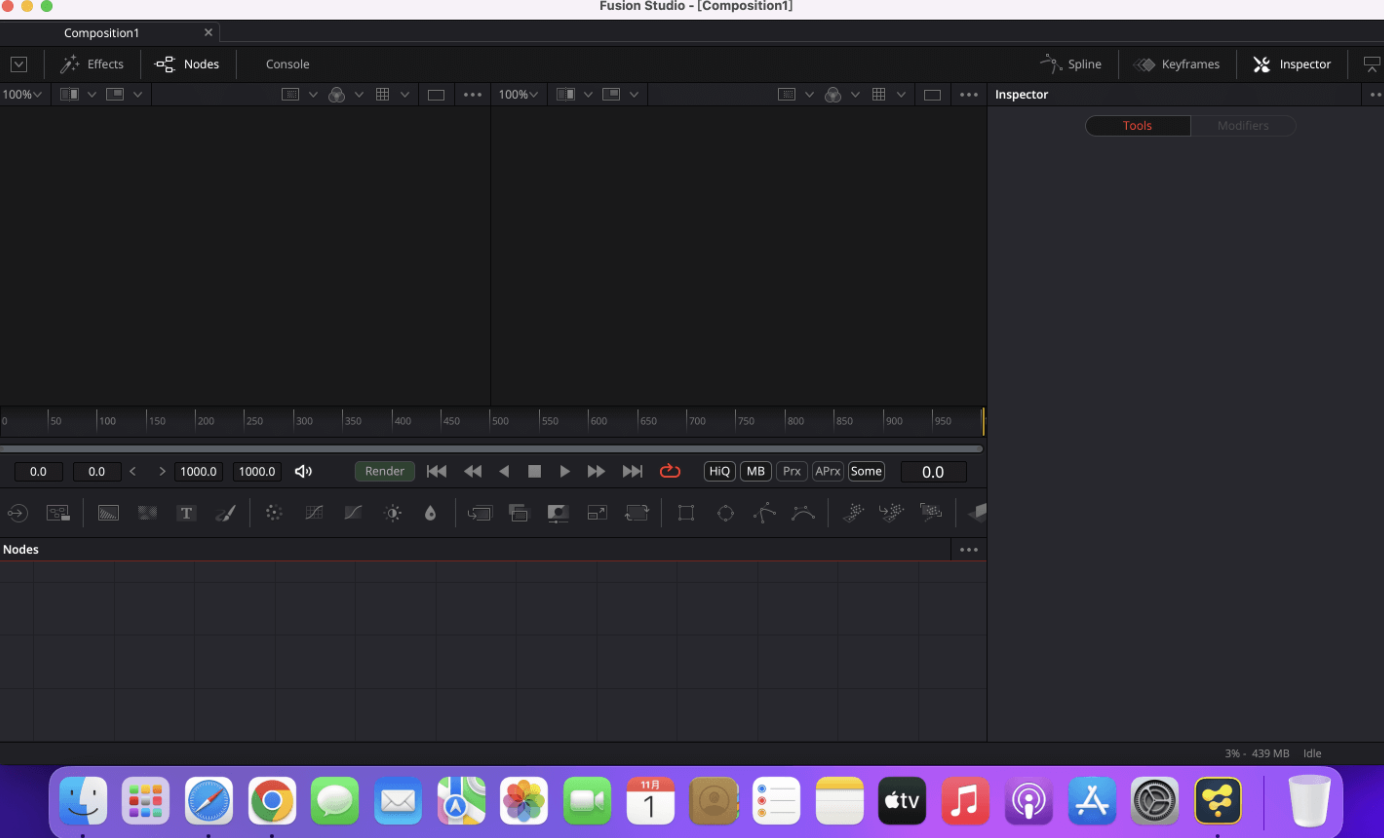Click the Render button
Image resolution: width=1384 pixels, height=838 pixels.
tap(384, 471)
